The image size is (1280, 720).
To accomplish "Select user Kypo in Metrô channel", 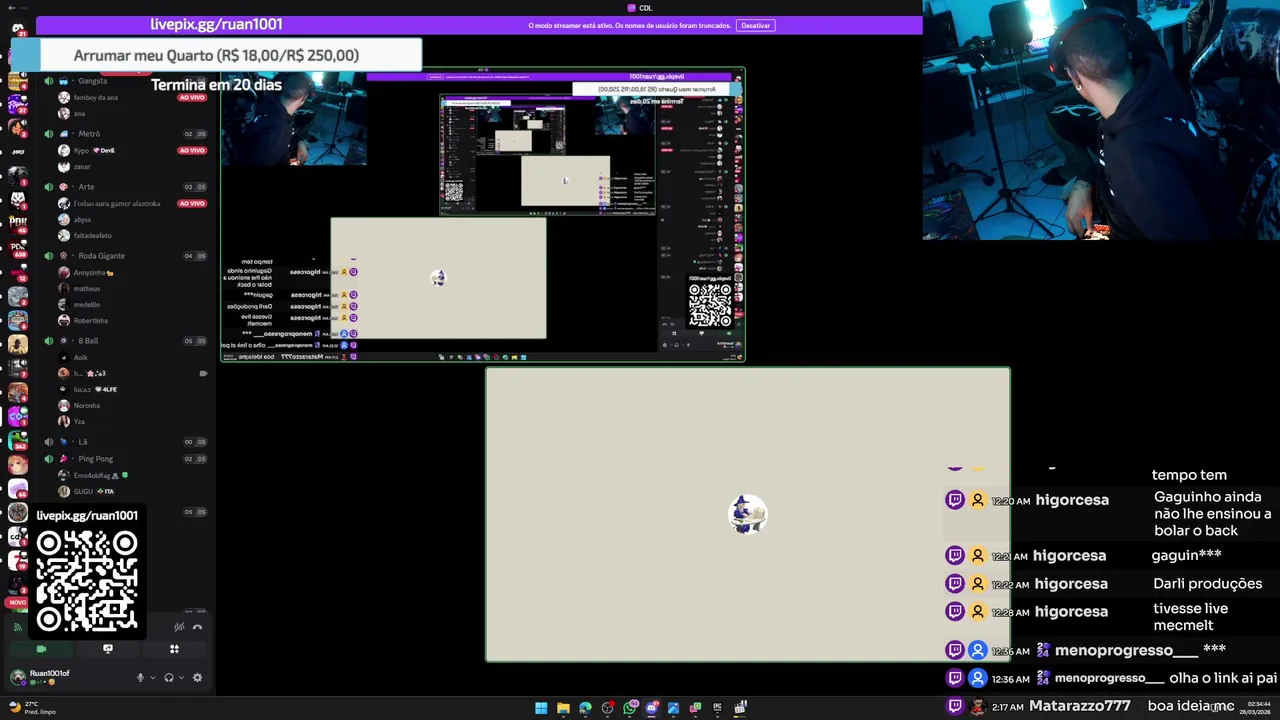I will [87, 150].
